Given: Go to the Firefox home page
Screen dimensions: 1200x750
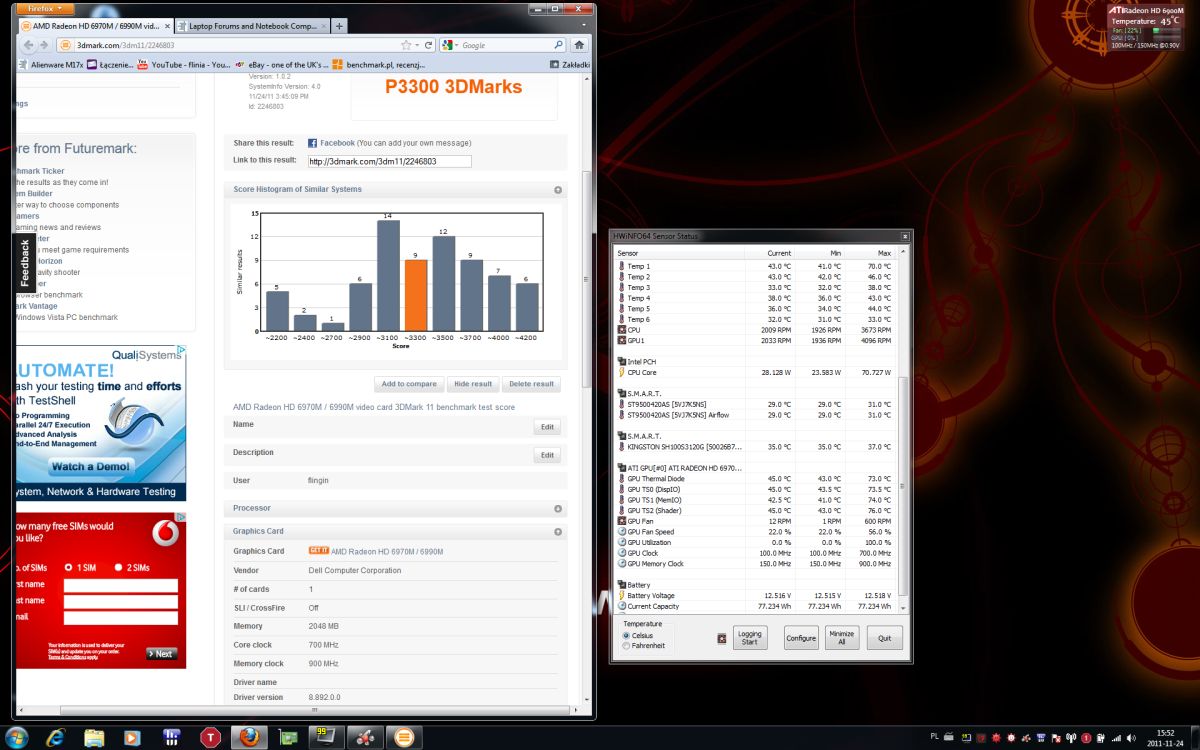Looking at the screenshot, I should point(579,45).
